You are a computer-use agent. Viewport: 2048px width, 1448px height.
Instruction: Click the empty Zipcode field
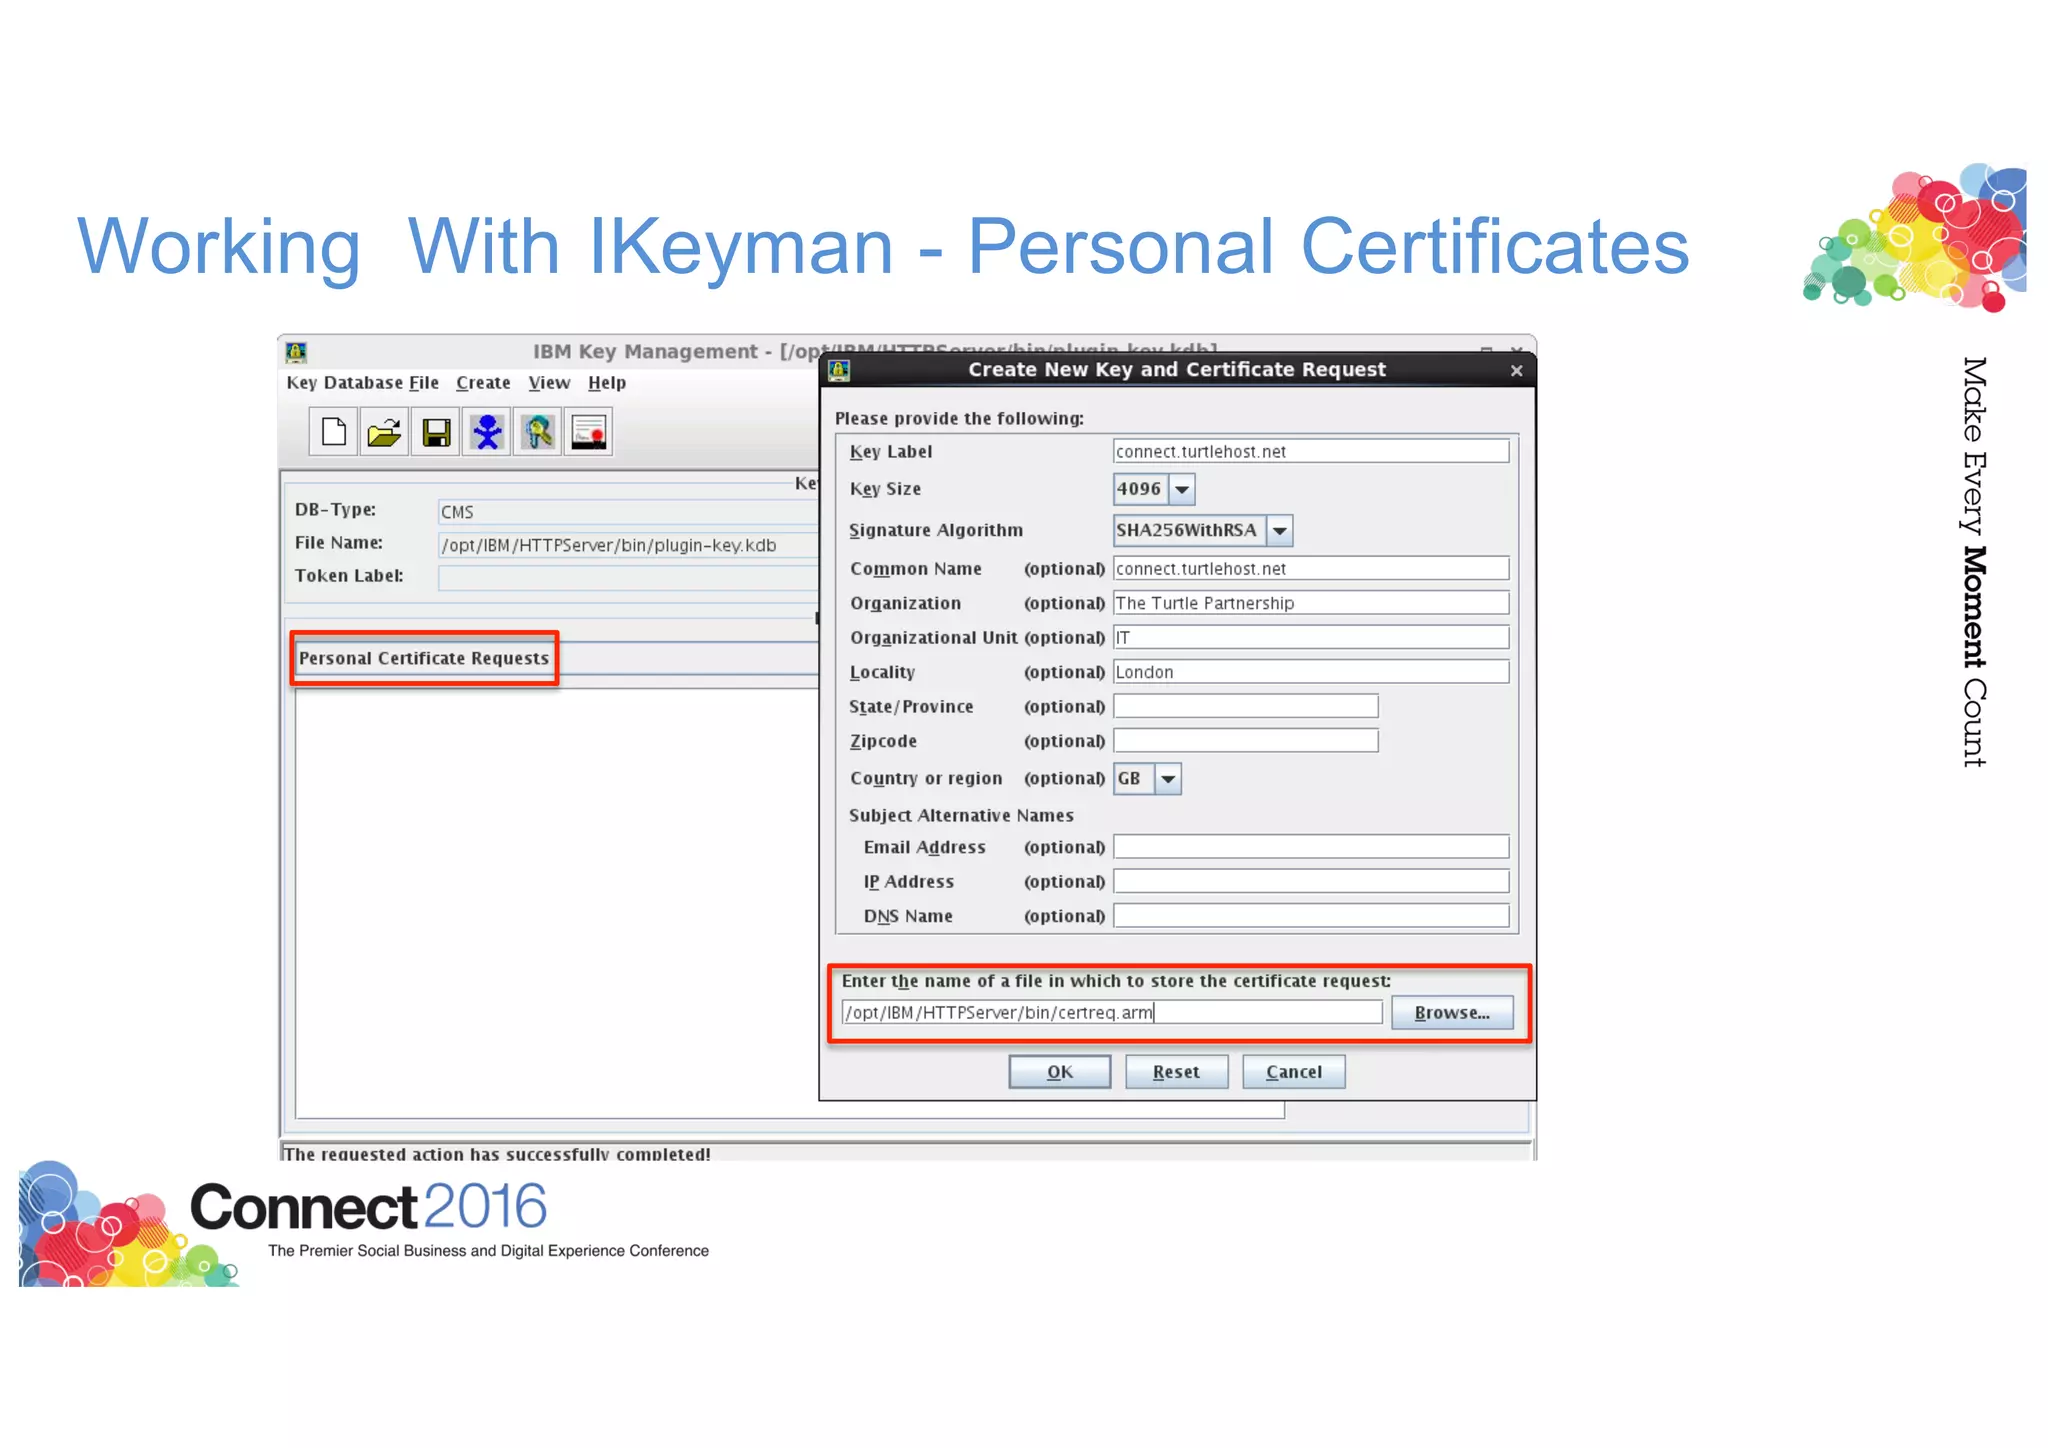pyautogui.click(x=1246, y=741)
